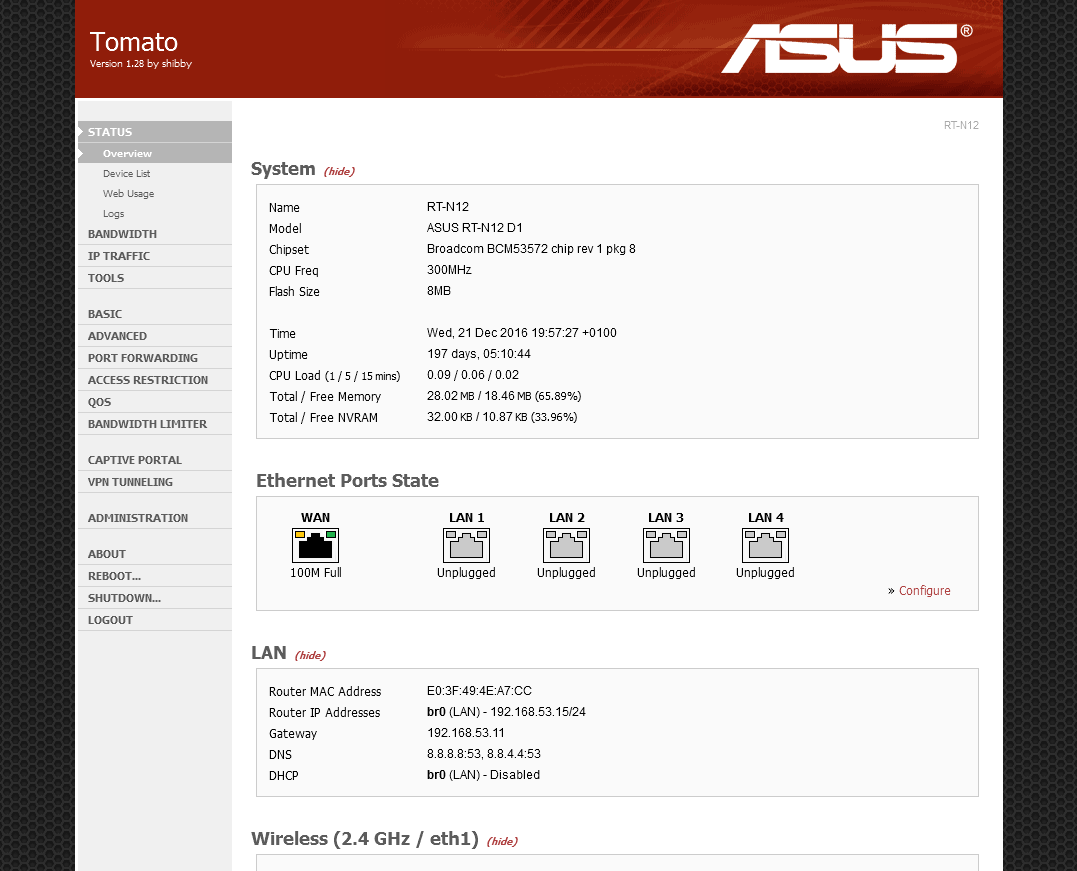Click the Configure link for Ethernet ports
Screen dimensions: 1077x871
point(925,591)
